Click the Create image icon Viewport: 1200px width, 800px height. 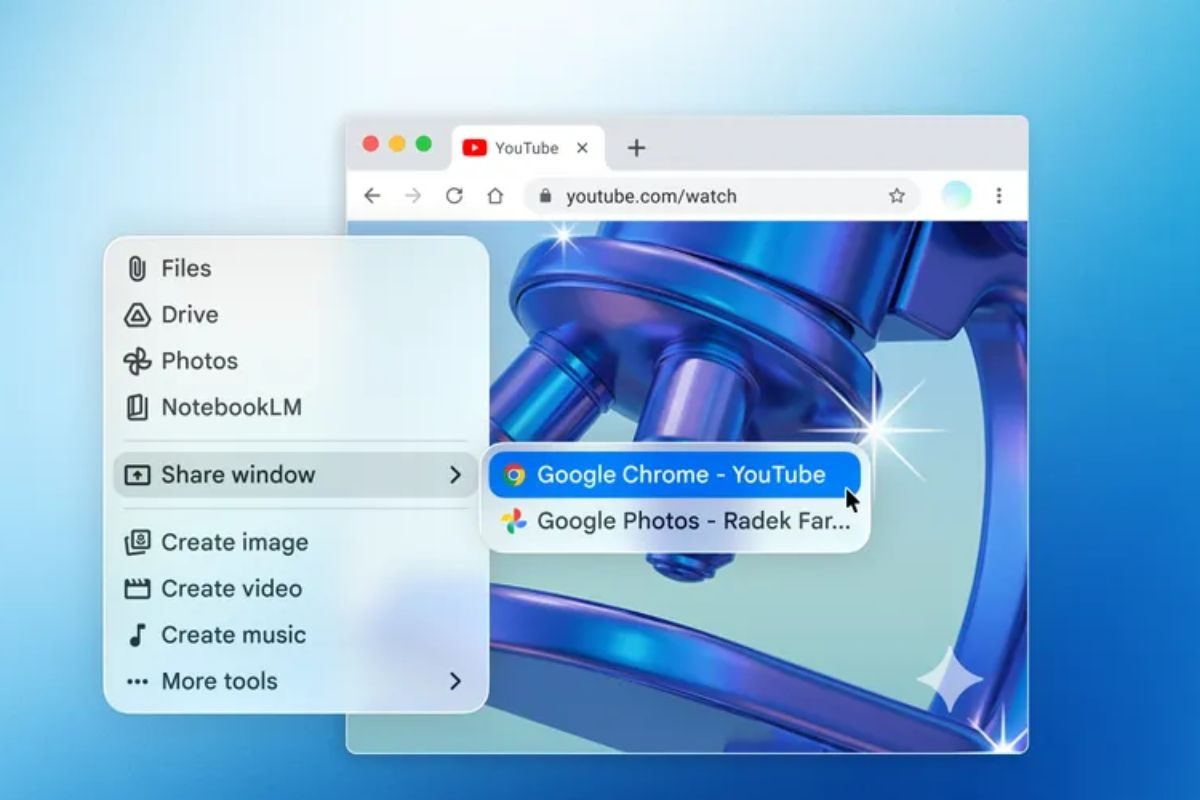coord(137,542)
